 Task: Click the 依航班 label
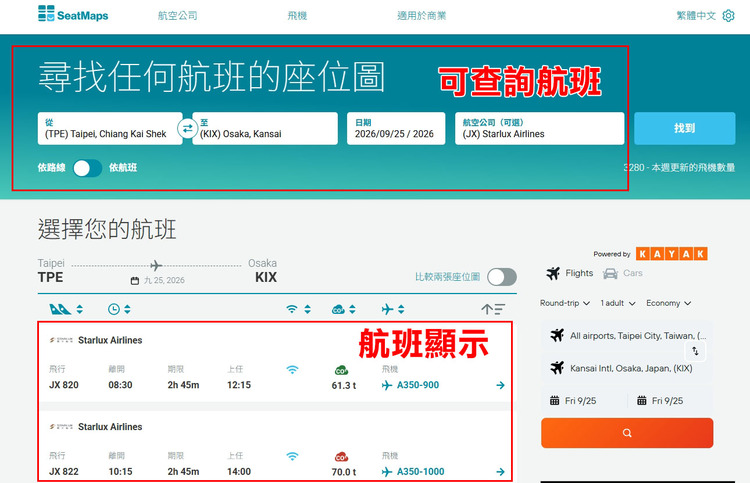123,167
